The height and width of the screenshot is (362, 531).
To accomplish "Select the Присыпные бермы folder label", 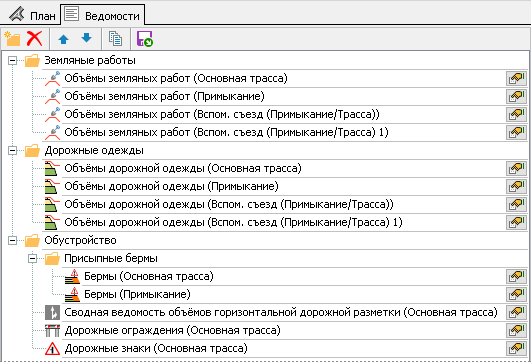I will click(x=111, y=259).
